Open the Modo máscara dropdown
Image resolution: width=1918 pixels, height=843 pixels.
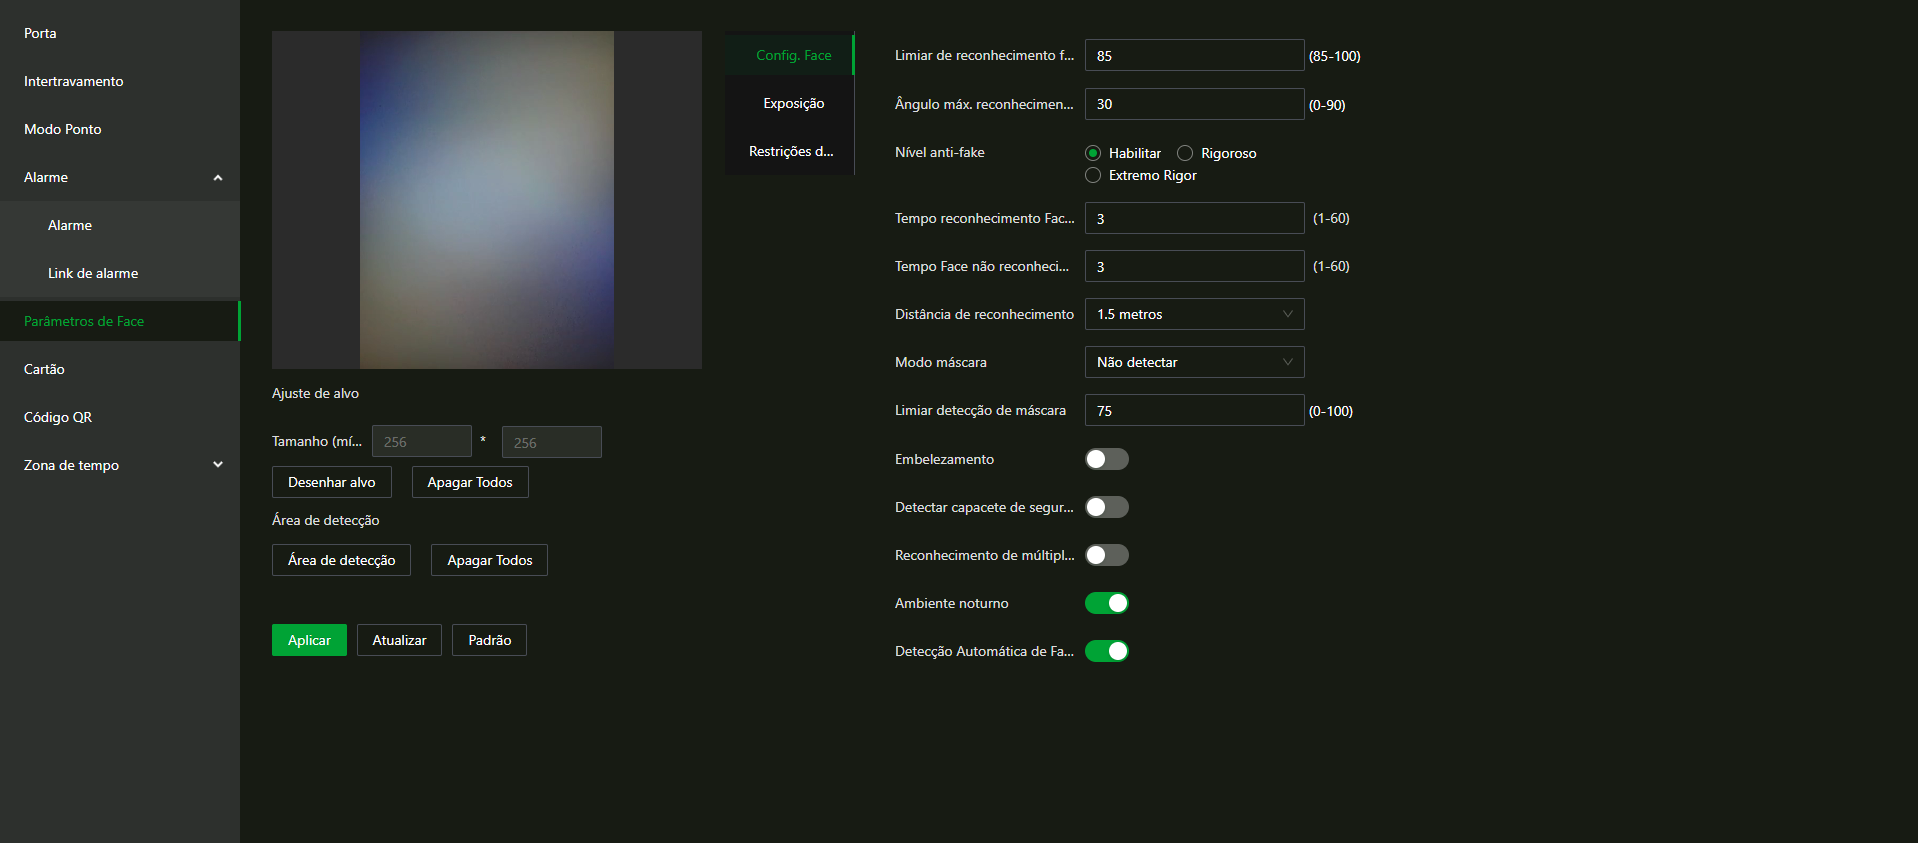pyautogui.click(x=1194, y=362)
